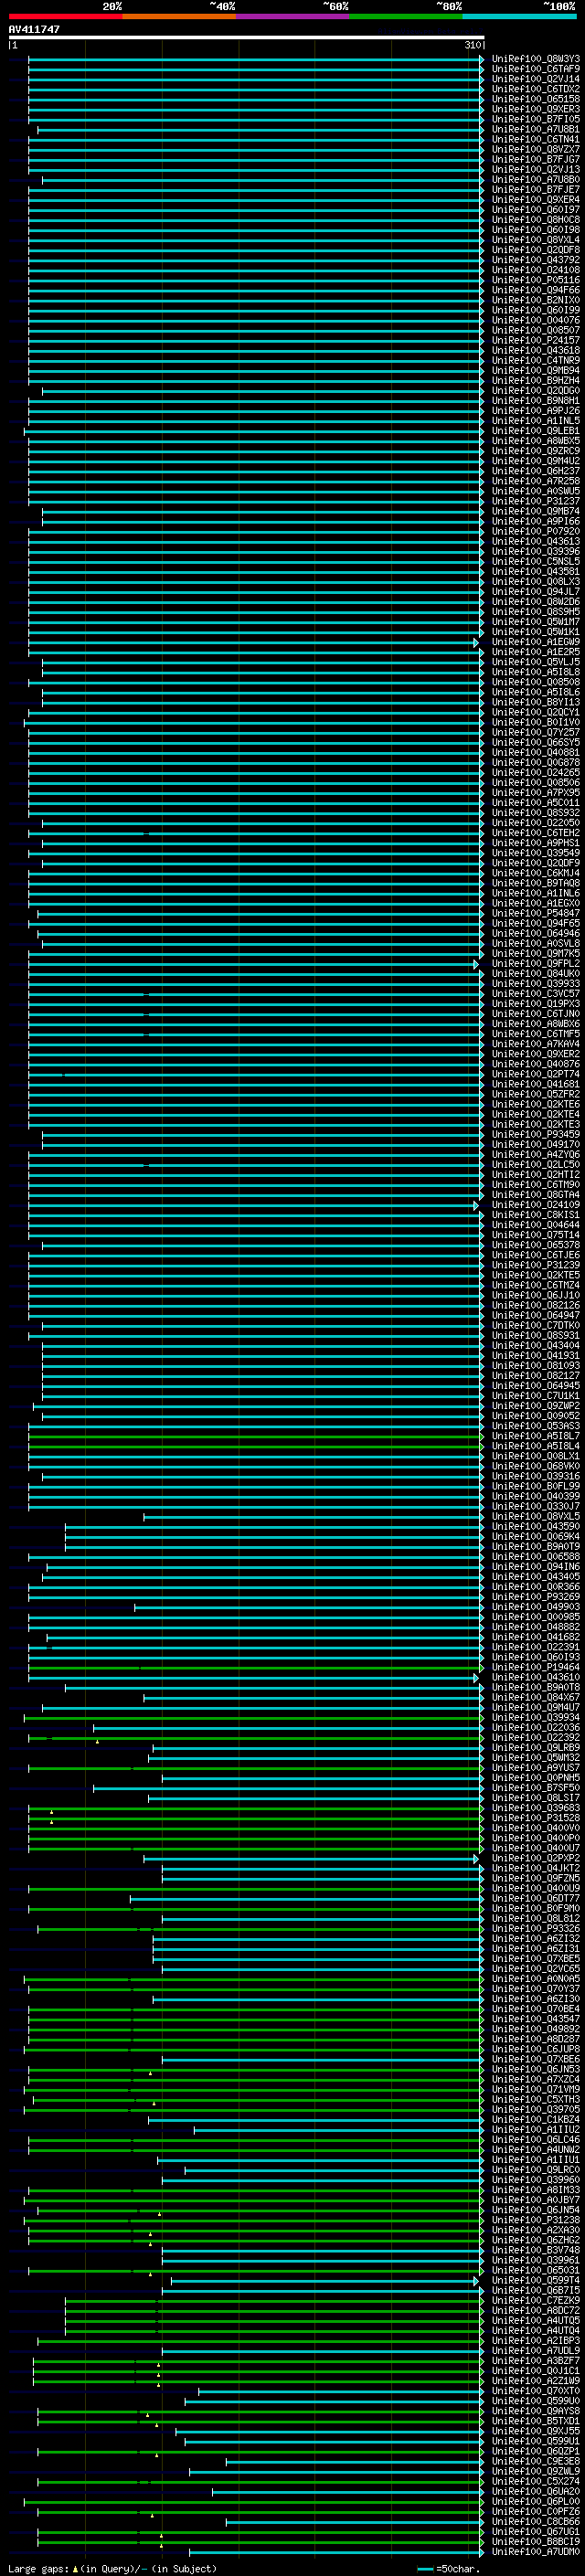The image size is (585, 2576).
Task: Open hit UniRef100_Q2VJ14
Action: (536, 79)
